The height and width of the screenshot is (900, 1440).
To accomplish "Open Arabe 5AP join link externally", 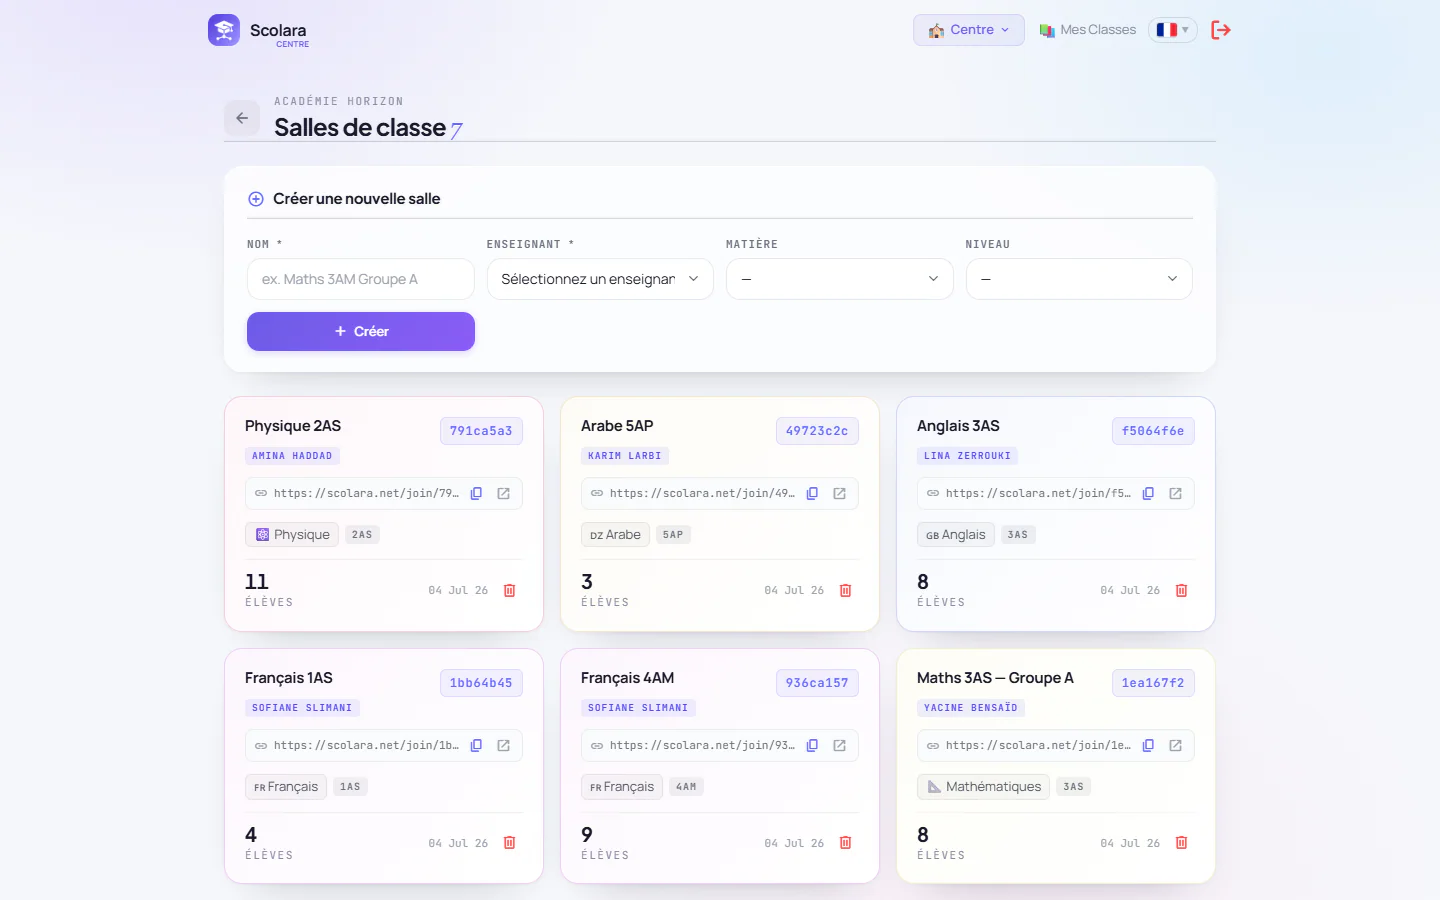I will point(840,493).
